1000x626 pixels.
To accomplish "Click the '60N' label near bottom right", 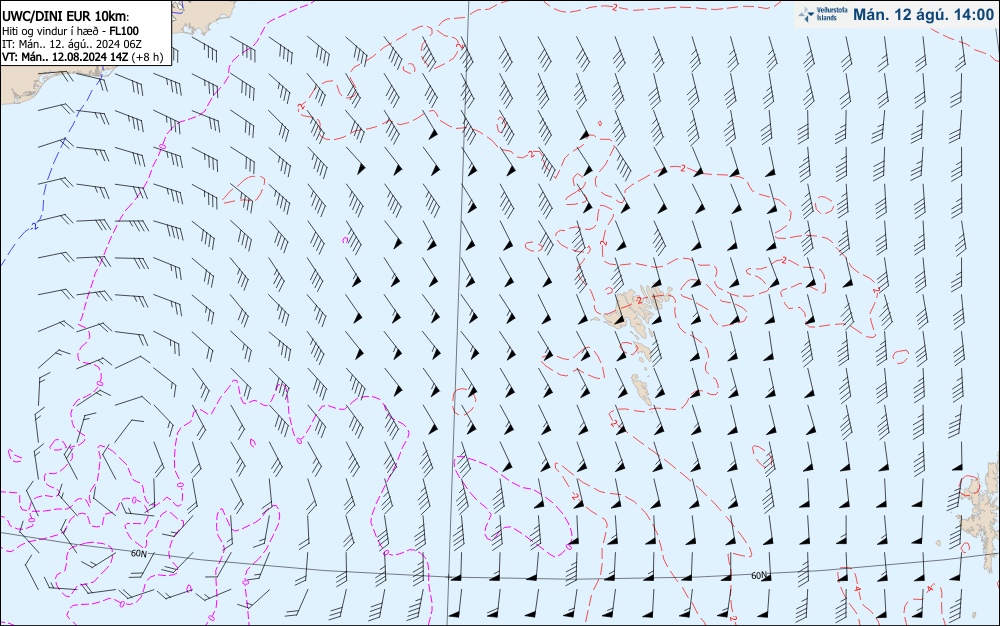I will click(x=758, y=576).
